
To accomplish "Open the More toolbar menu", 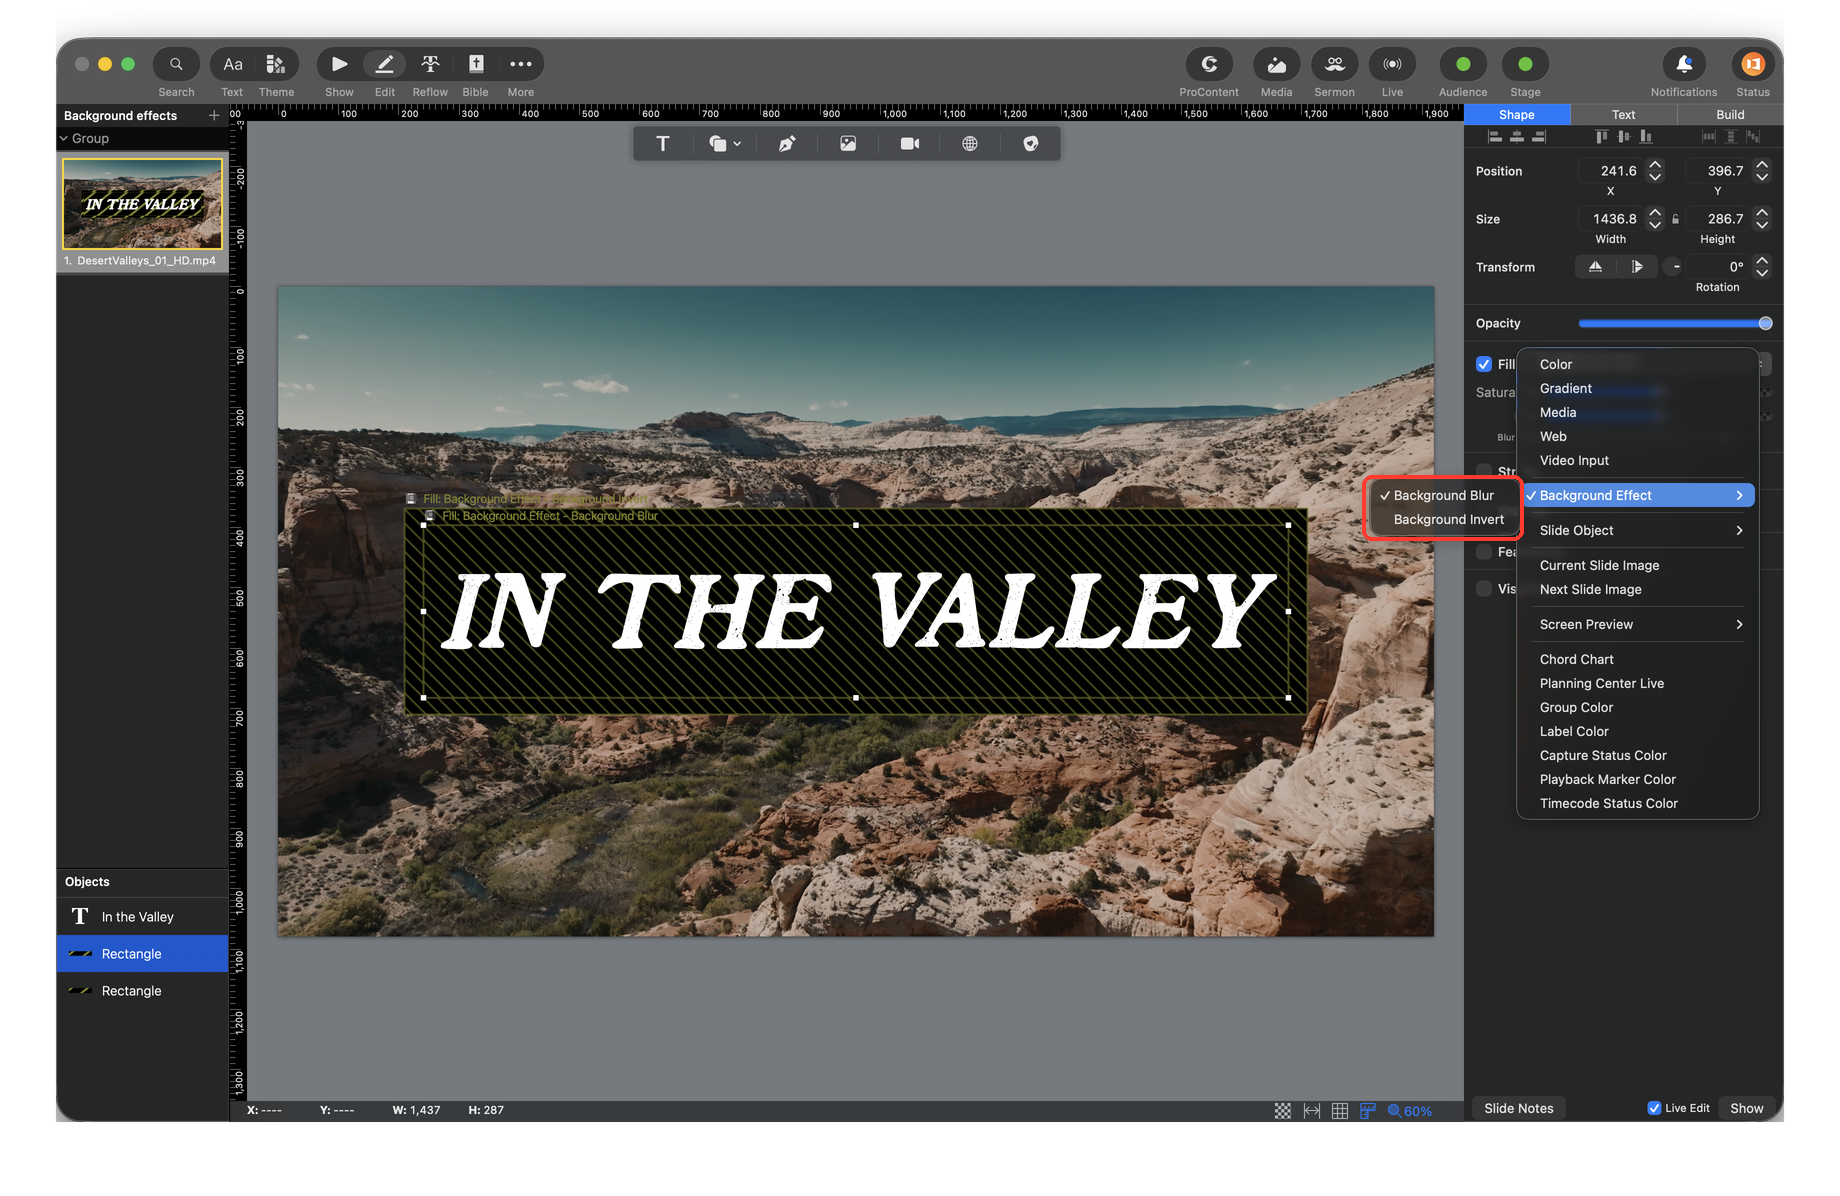I will click(521, 64).
